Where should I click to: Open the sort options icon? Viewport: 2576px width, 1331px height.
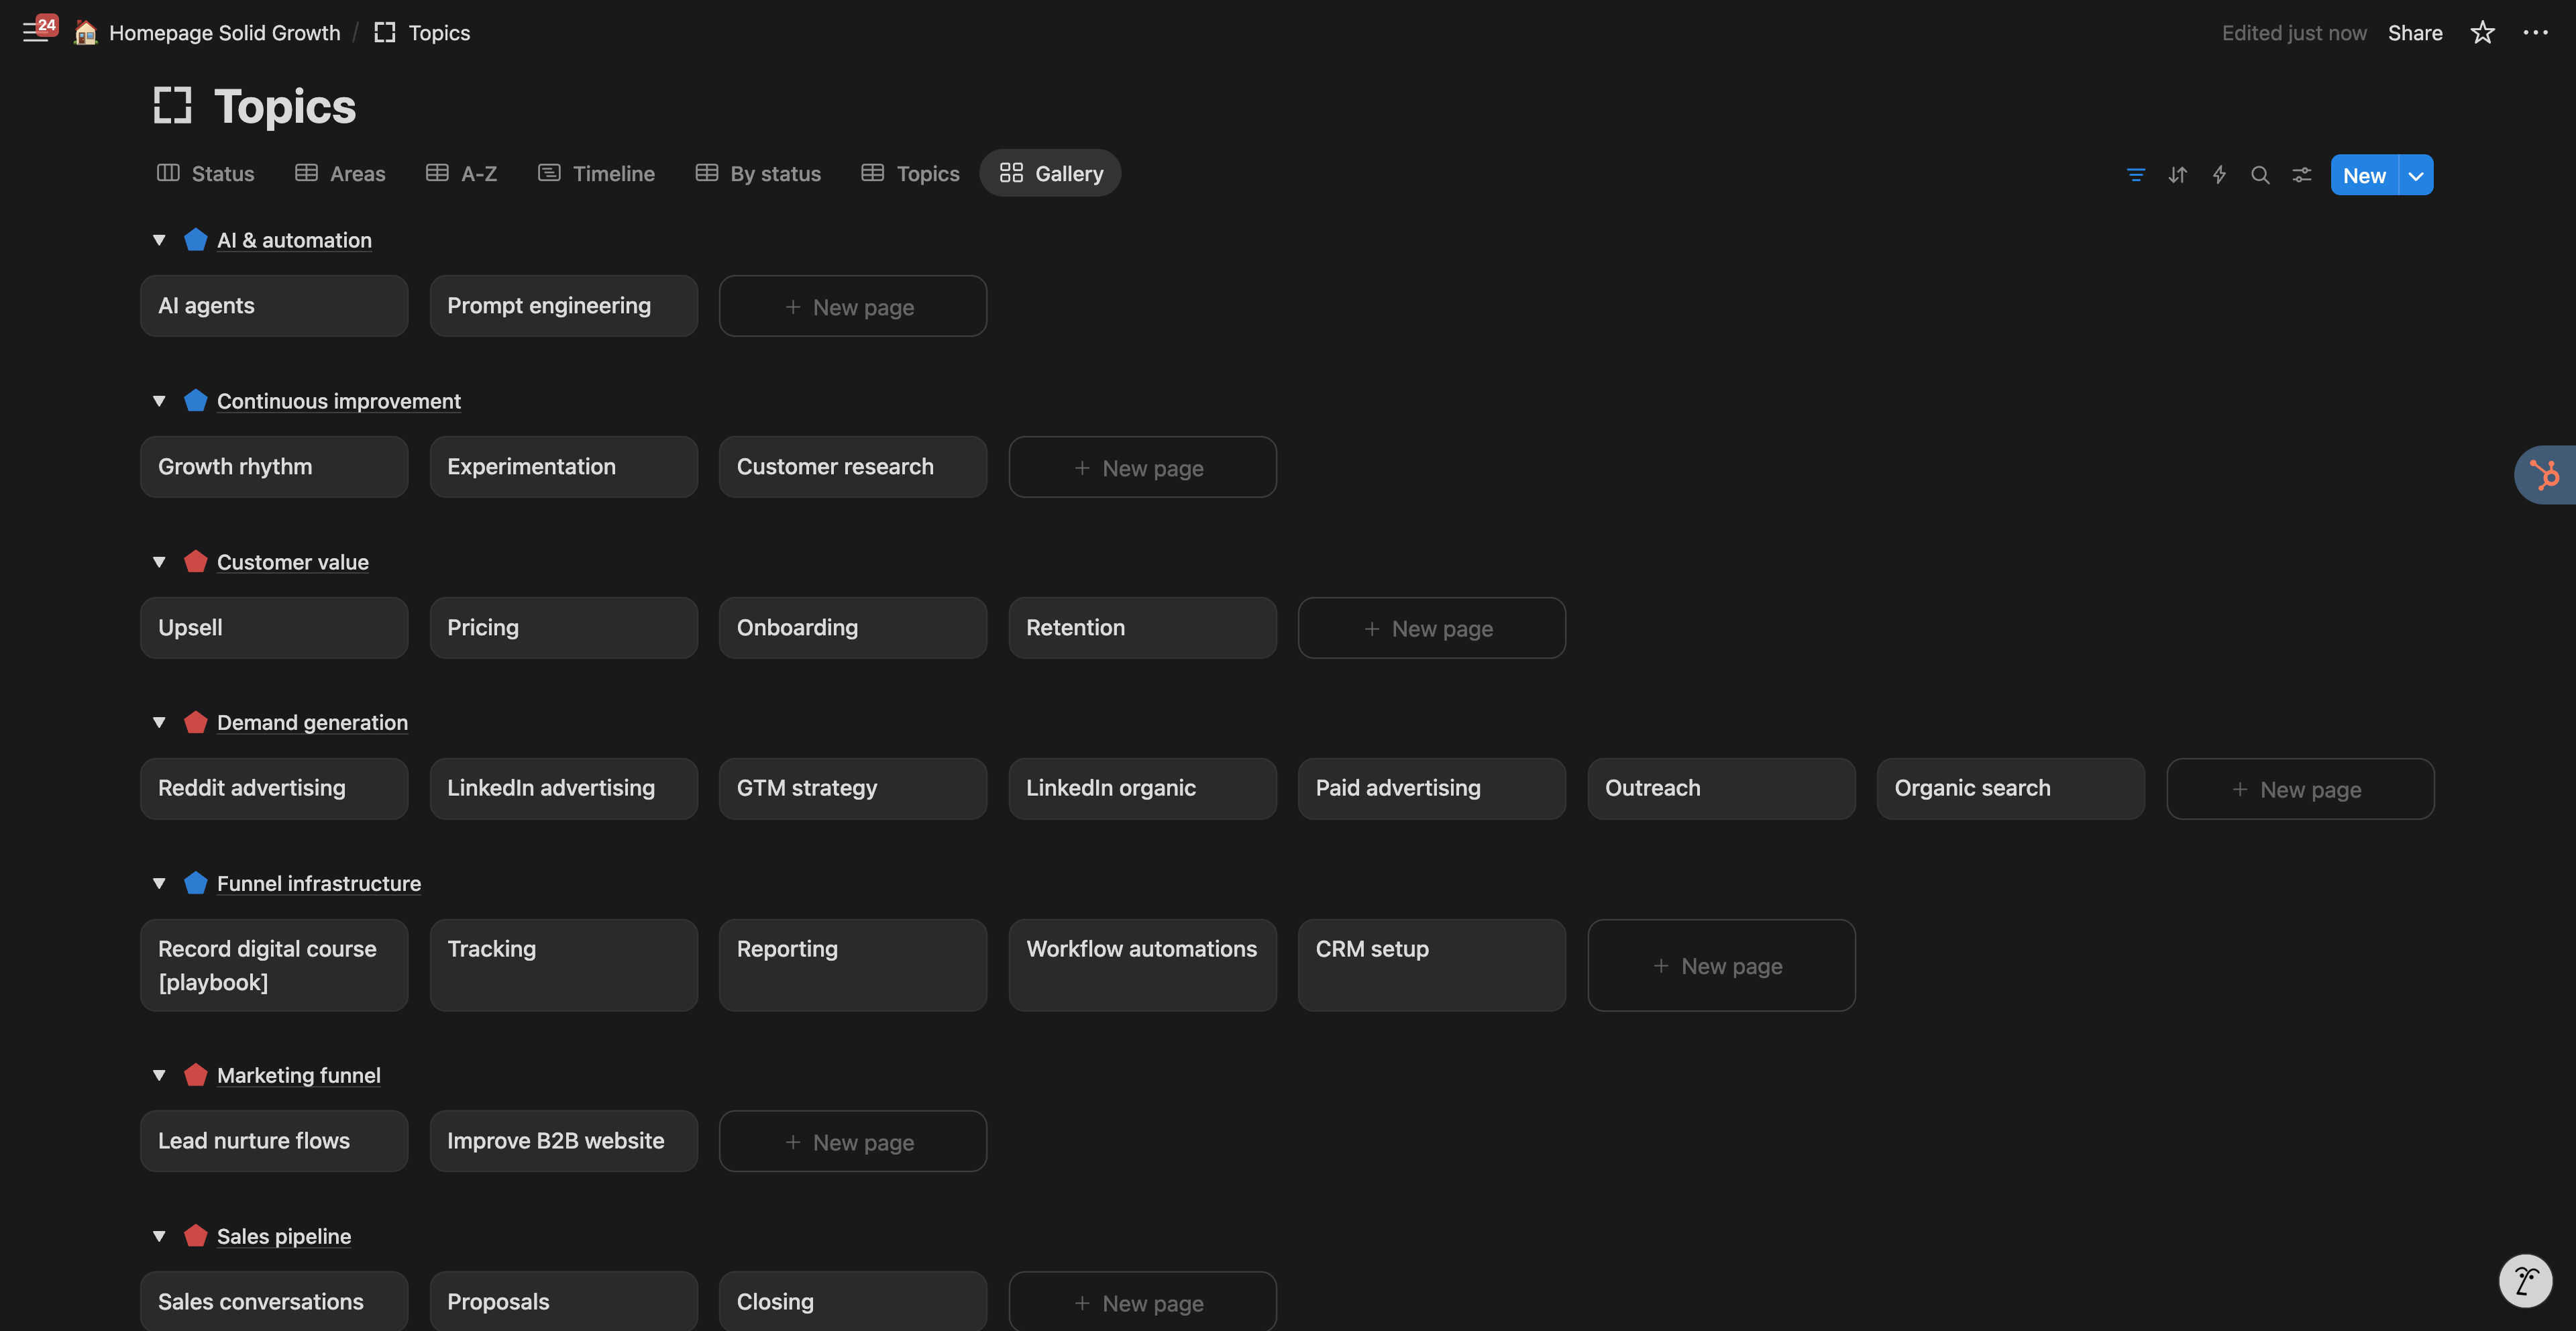pos(2177,175)
